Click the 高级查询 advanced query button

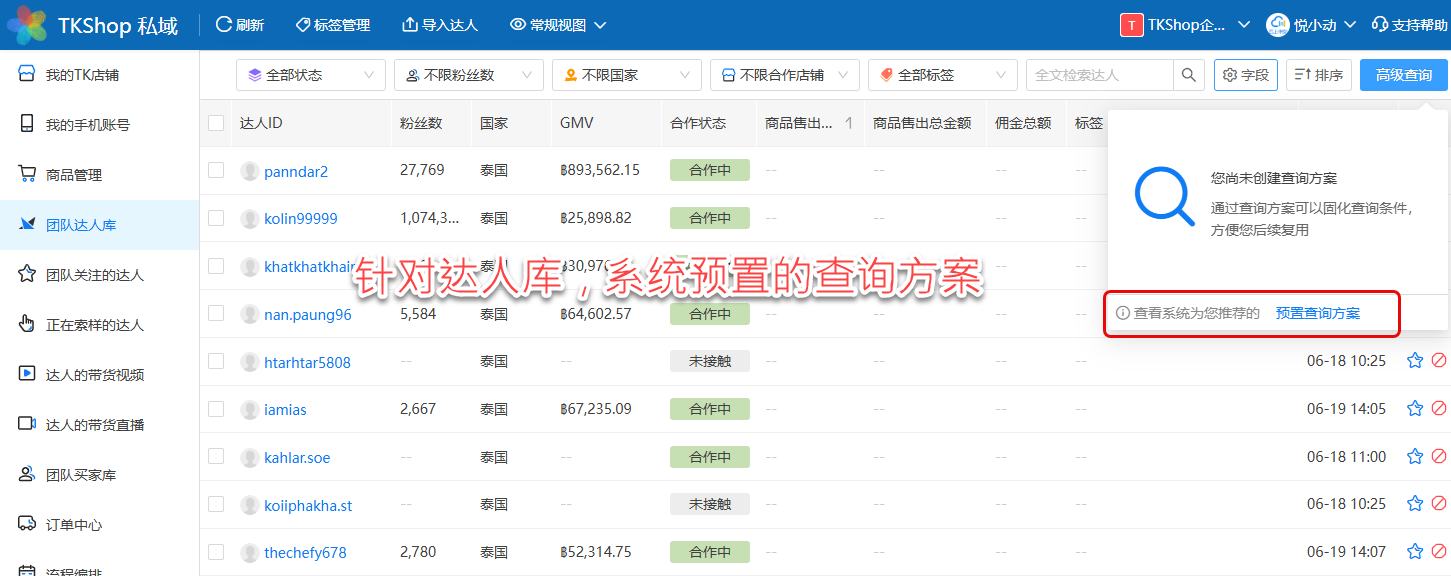pos(1404,75)
